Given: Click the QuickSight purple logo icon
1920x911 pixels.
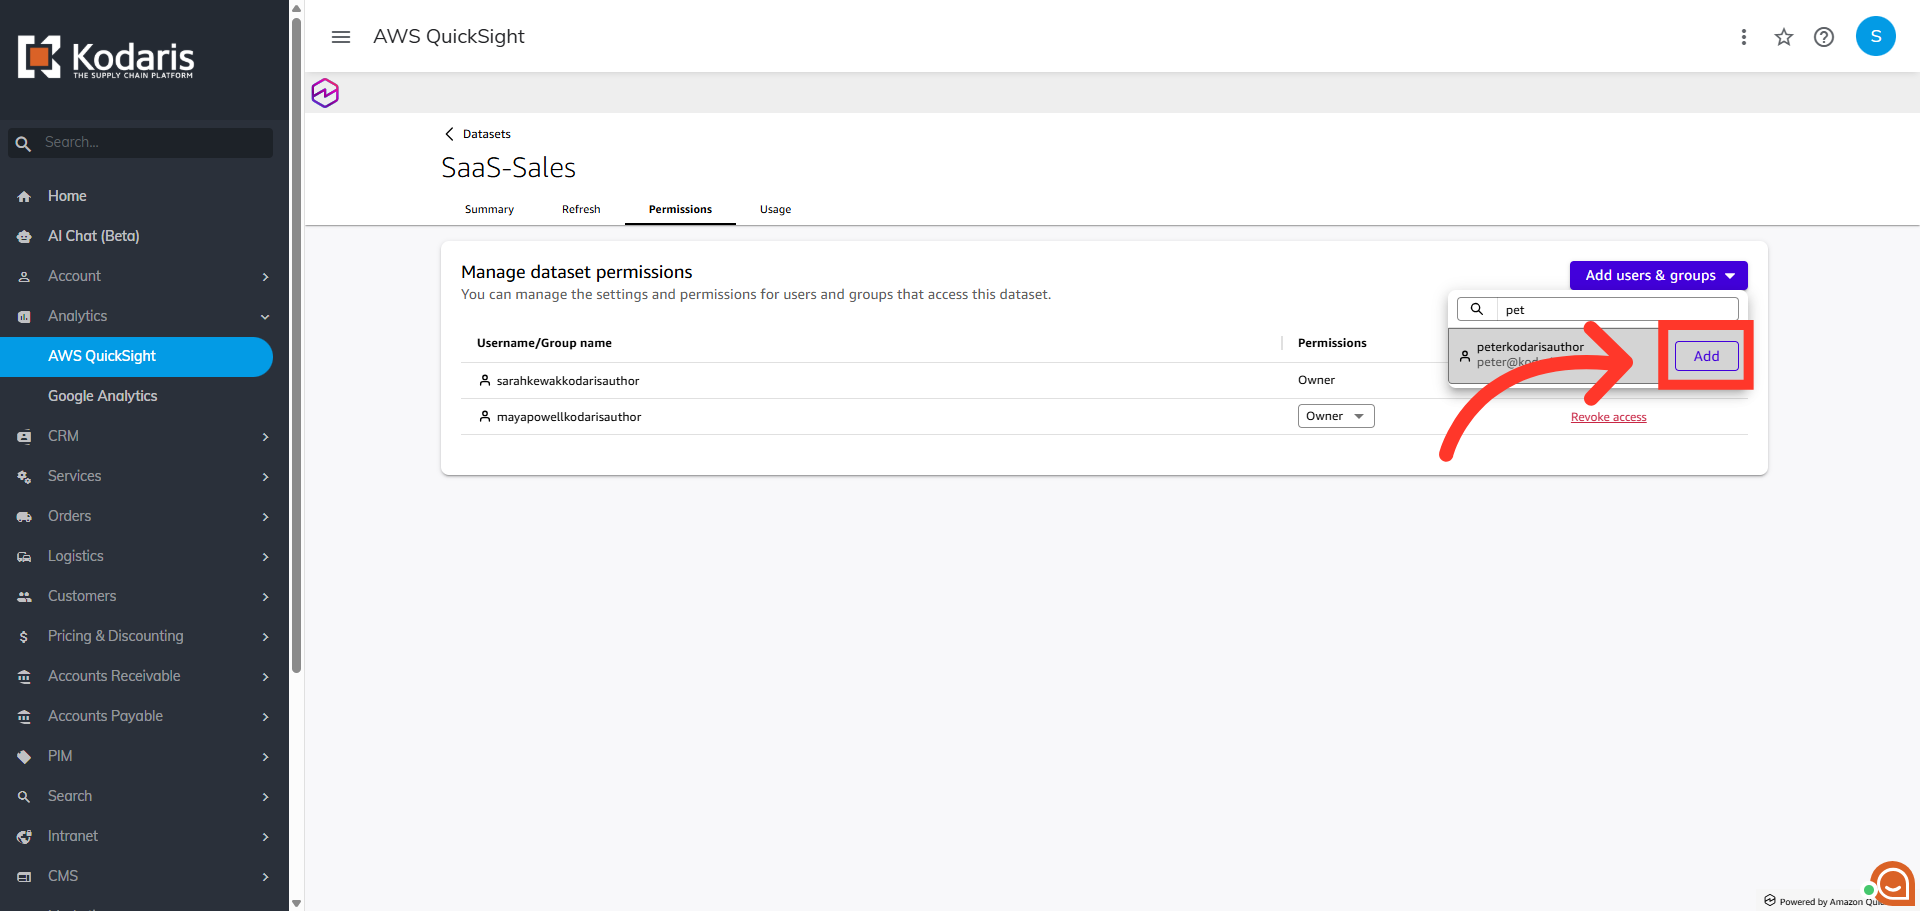Looking at the screenshot, I should (325, 93).
